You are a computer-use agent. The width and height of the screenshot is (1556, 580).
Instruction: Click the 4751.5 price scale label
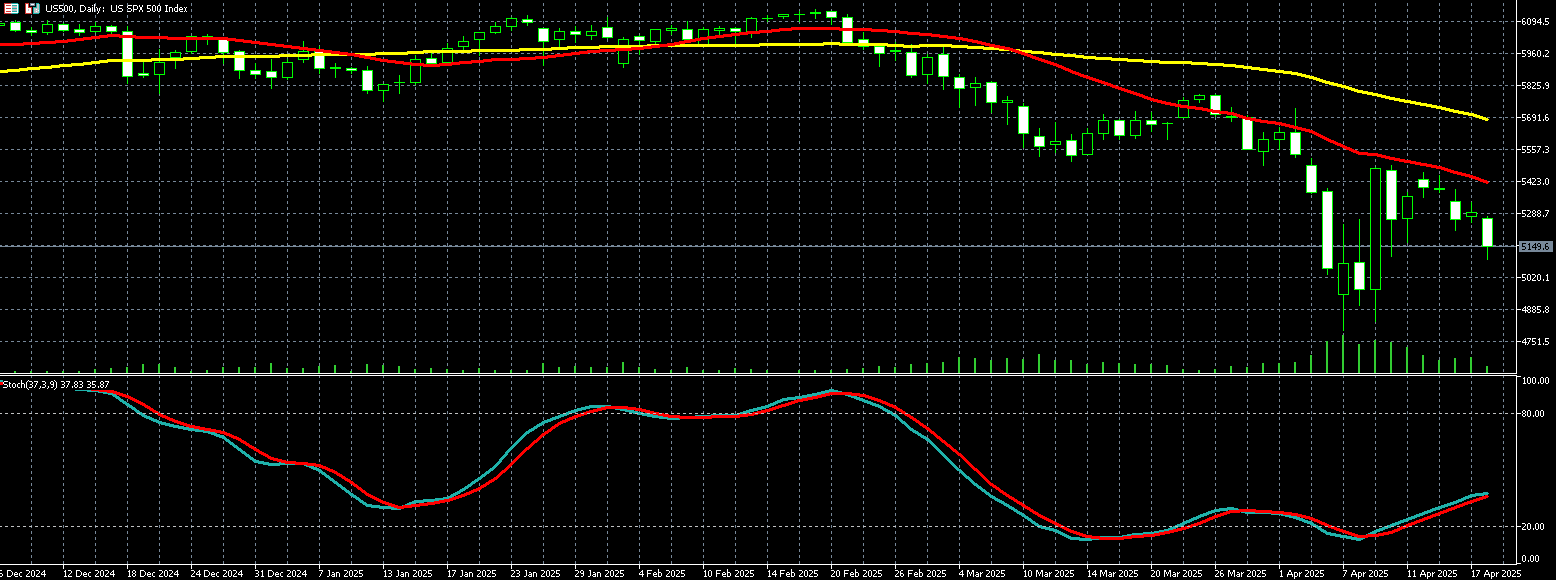point(1535,342)
